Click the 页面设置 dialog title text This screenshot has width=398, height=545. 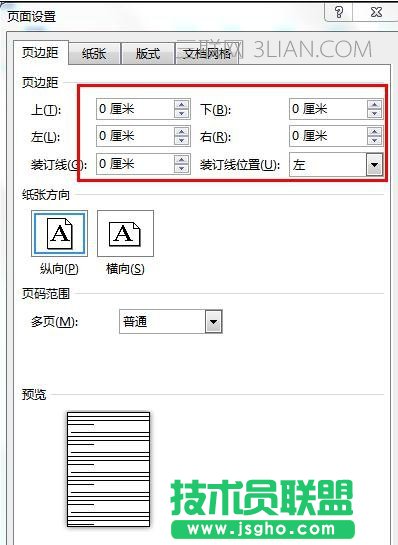pyautogui.click(x=32, y=16)
